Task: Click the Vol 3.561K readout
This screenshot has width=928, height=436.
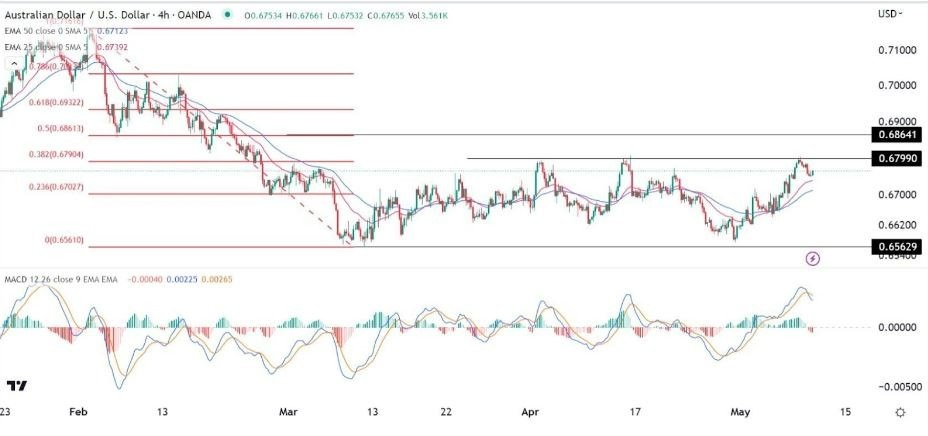Action: 428,16
